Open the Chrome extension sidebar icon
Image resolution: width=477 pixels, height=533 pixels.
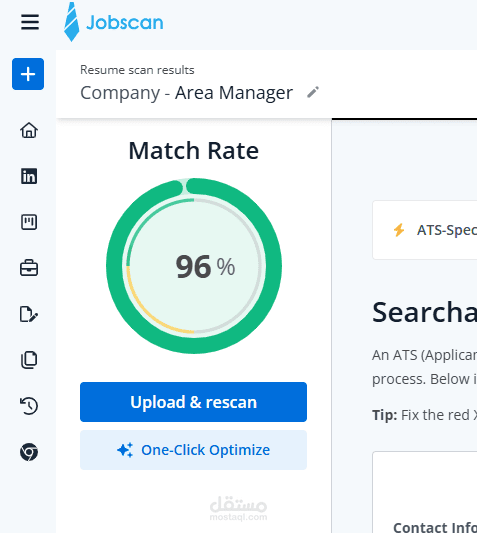(x=29, y=452)
